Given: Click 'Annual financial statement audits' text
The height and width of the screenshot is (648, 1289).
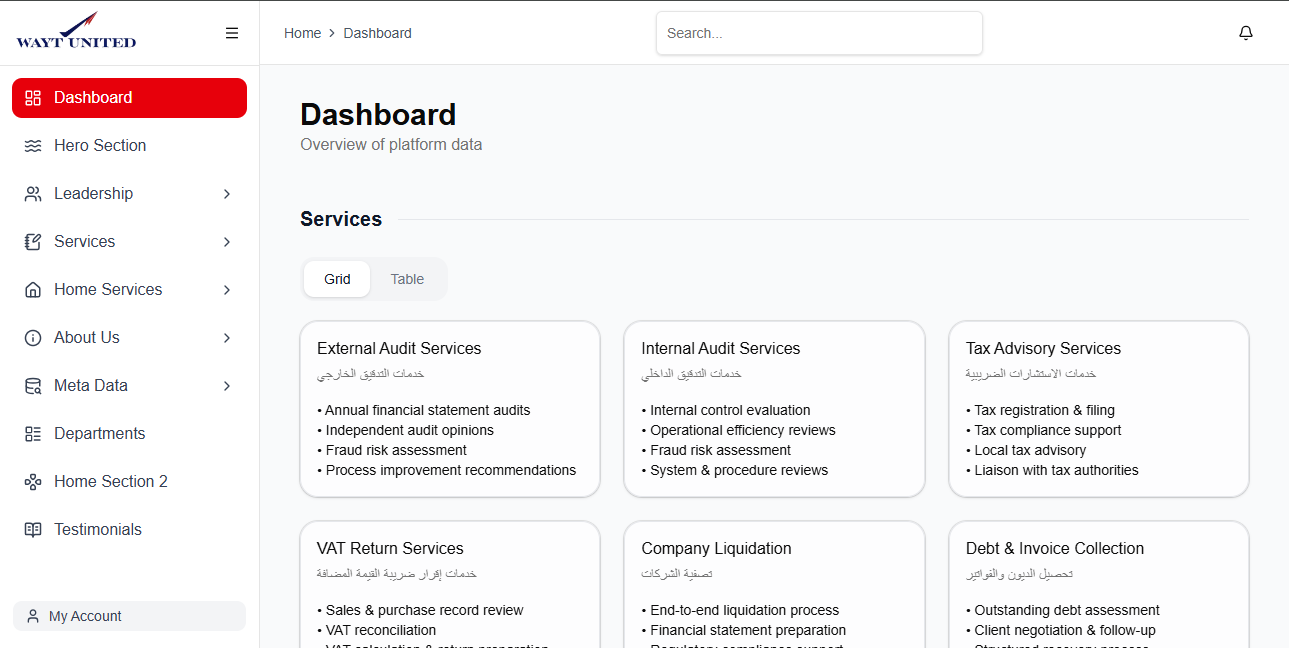Looking at the screenshot, I should click(427, 410).
